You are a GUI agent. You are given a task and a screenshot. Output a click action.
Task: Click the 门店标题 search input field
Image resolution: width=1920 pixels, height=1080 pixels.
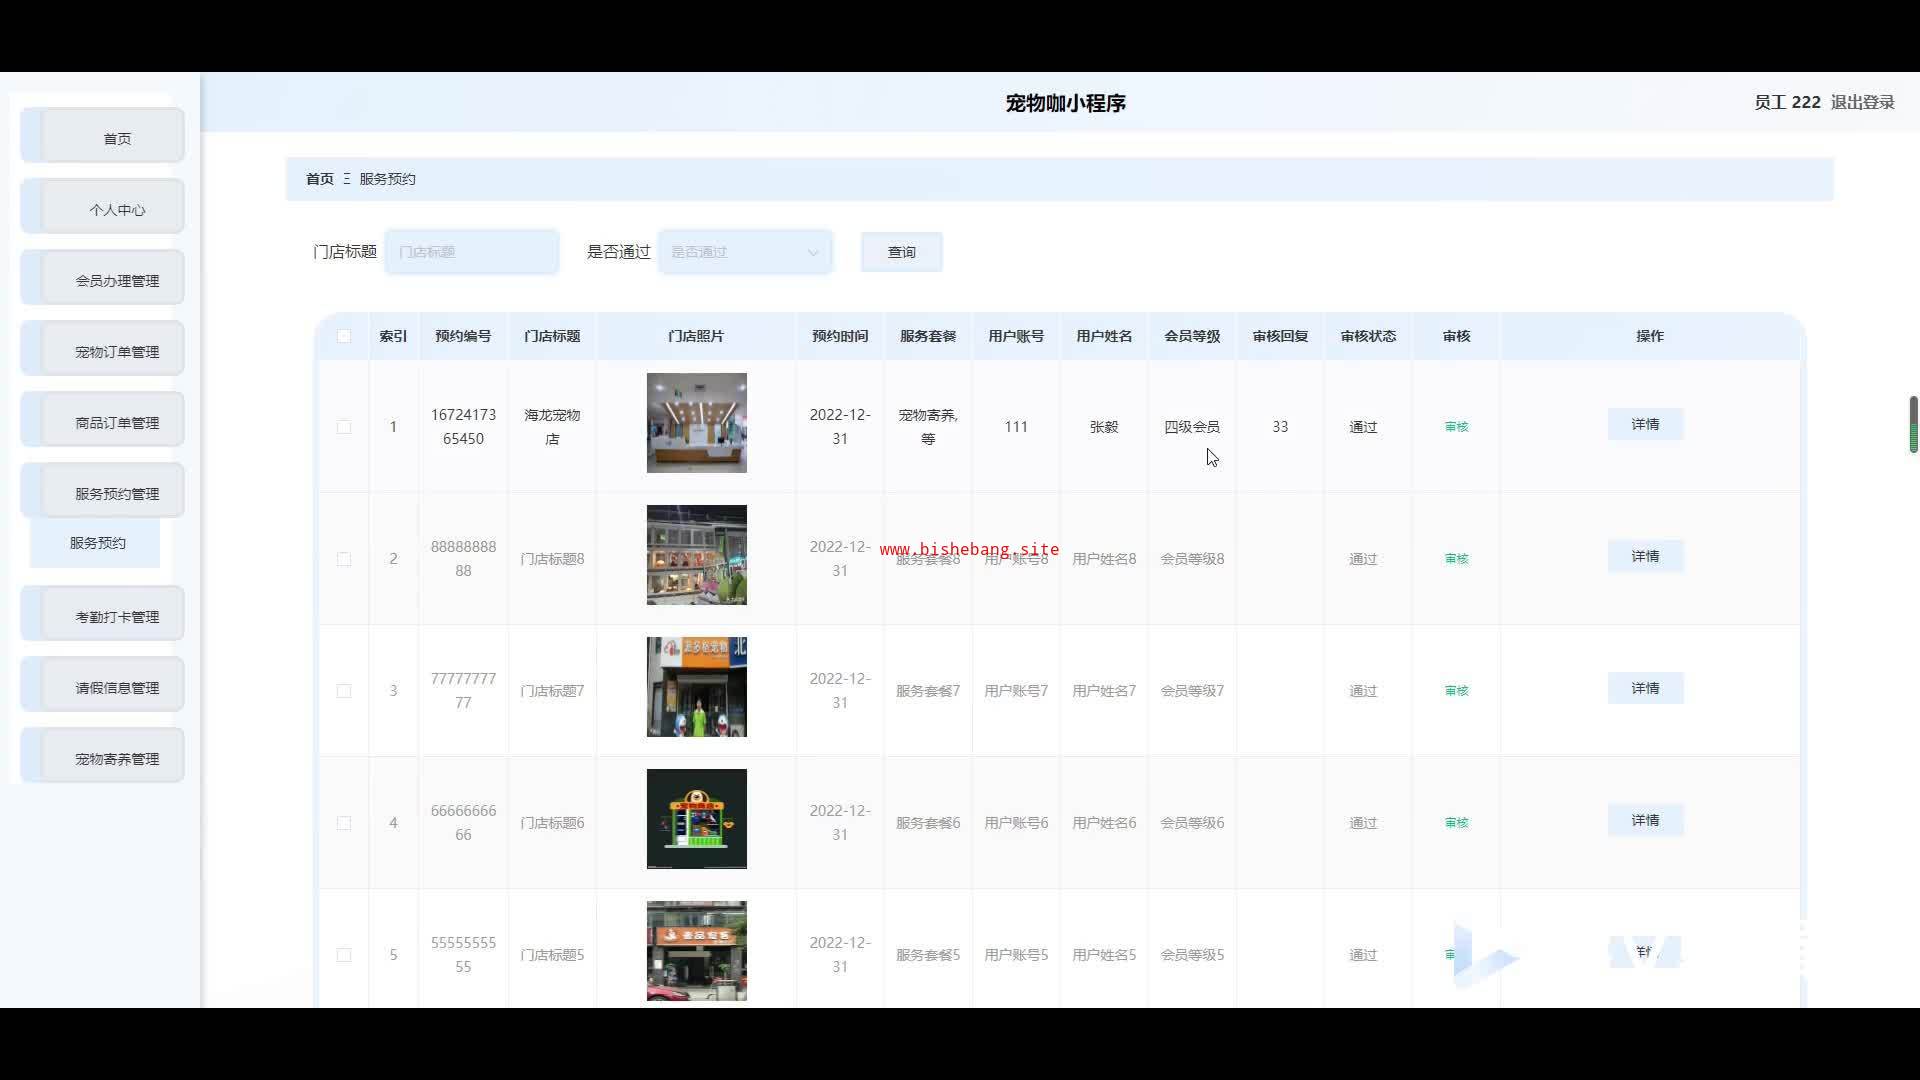471,252
